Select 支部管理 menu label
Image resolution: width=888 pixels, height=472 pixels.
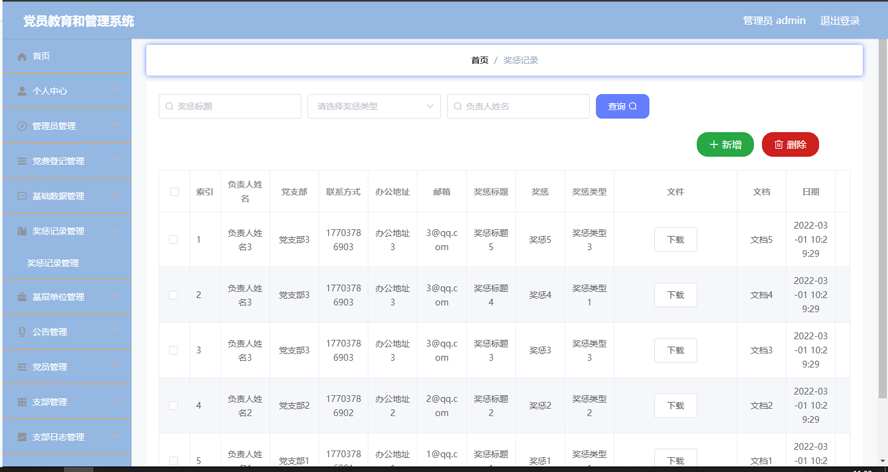pos(50,402)
